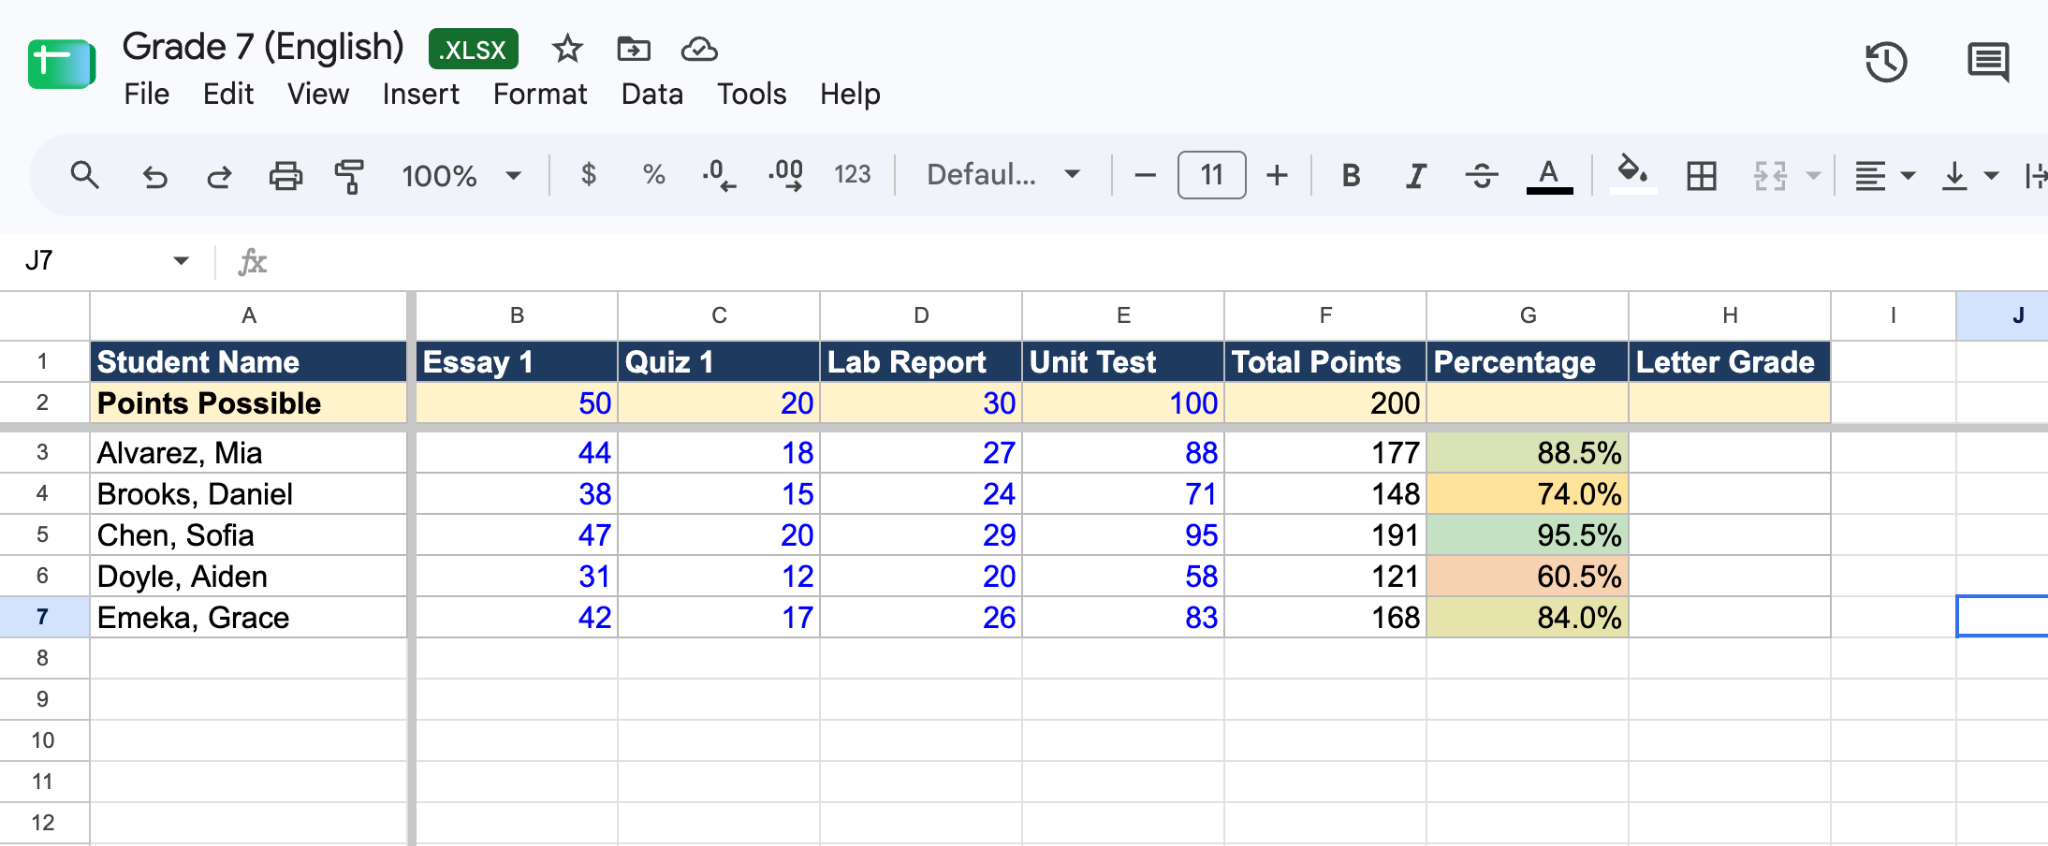This screenshot has width=2048, height=846.
Task: Open the Data menu
Action: tap(652, 94)
